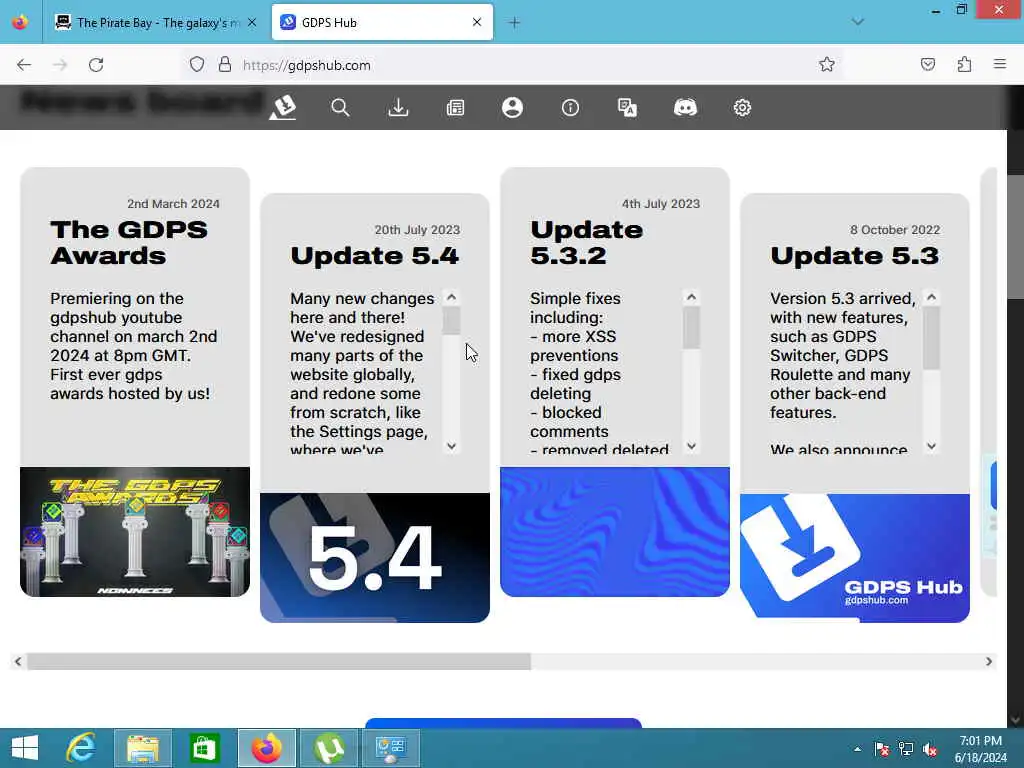
Task: Click the Update 5.4 card scrollbar thumb
Action: click(x=451, y=320)
